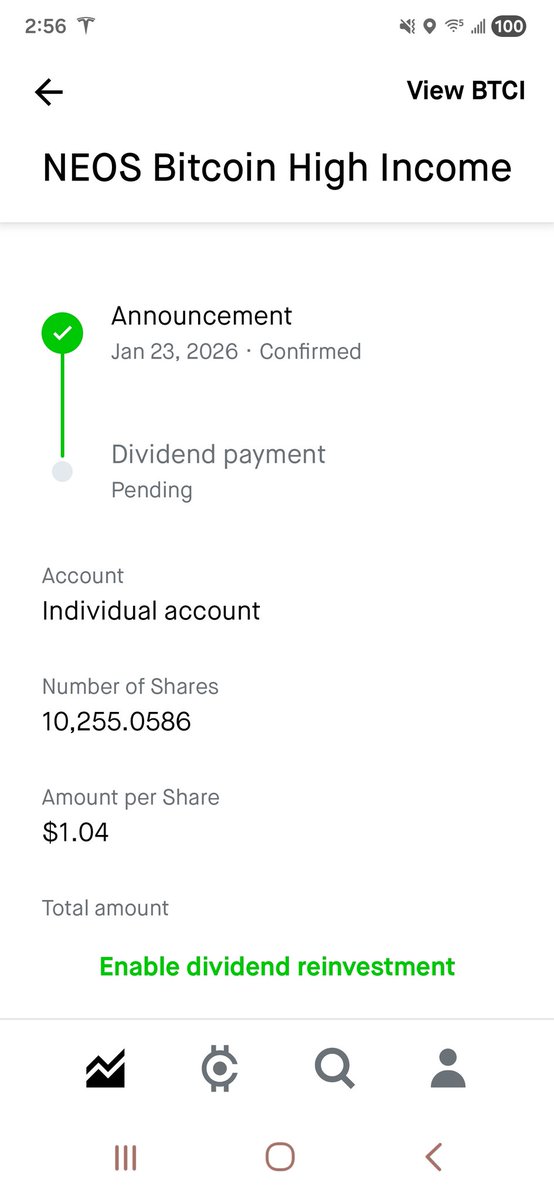The width and height of the screenshot is (554, 1200).
Task: Open the crypto tab icon
Action: tap(219, 1069)
